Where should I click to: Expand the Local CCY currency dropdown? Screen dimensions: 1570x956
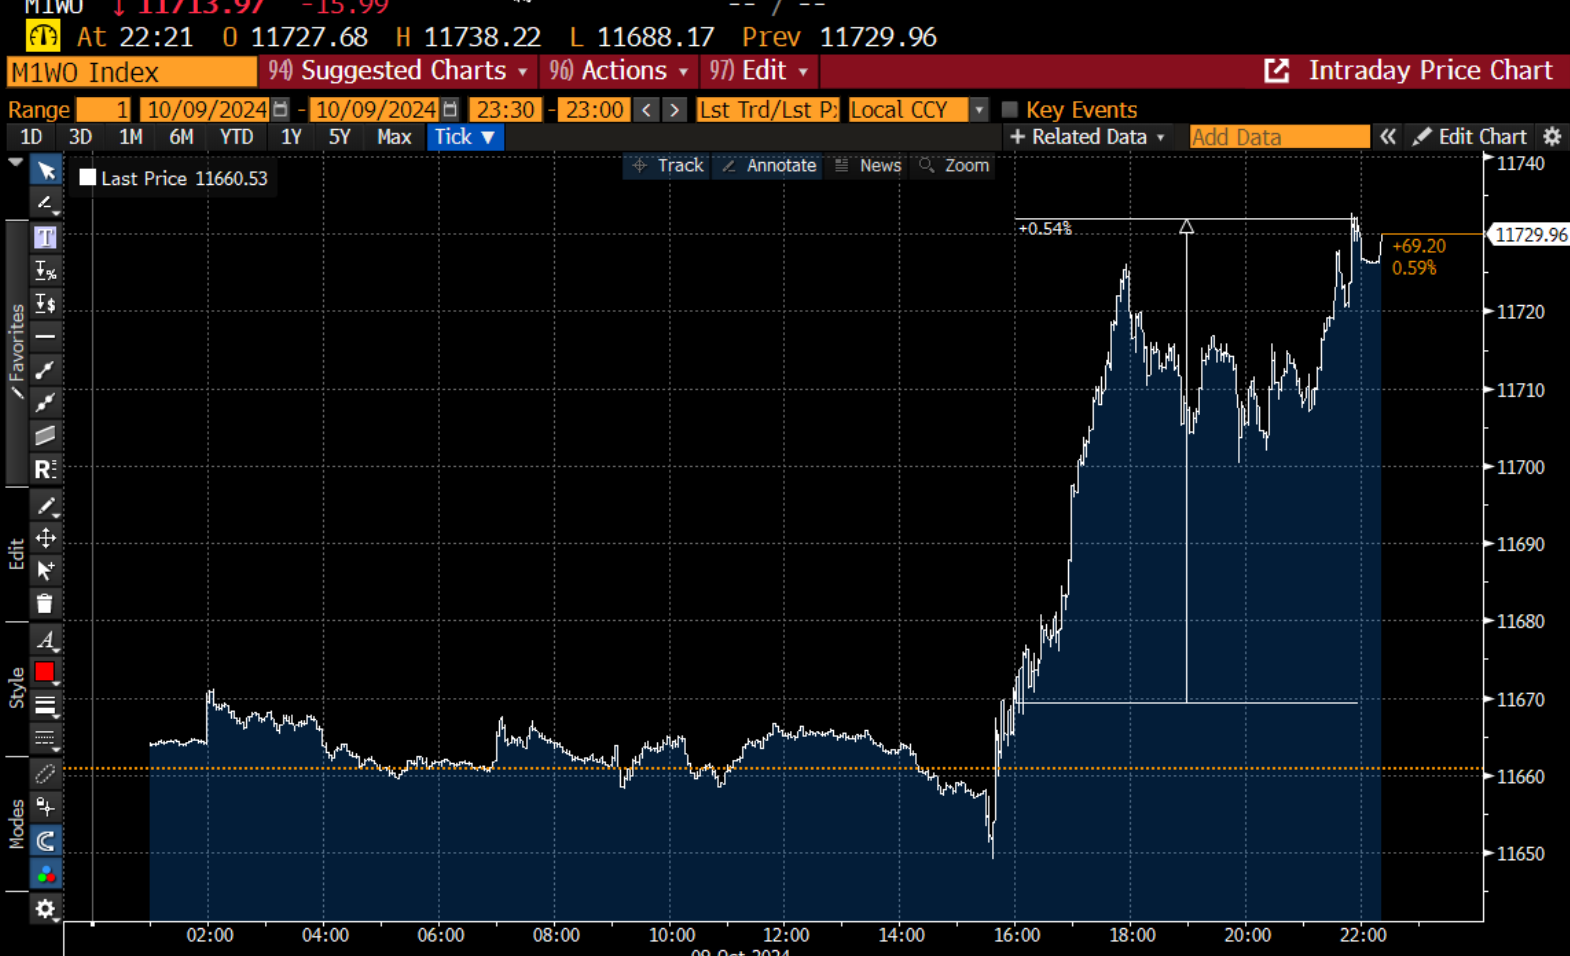(918, 109)
